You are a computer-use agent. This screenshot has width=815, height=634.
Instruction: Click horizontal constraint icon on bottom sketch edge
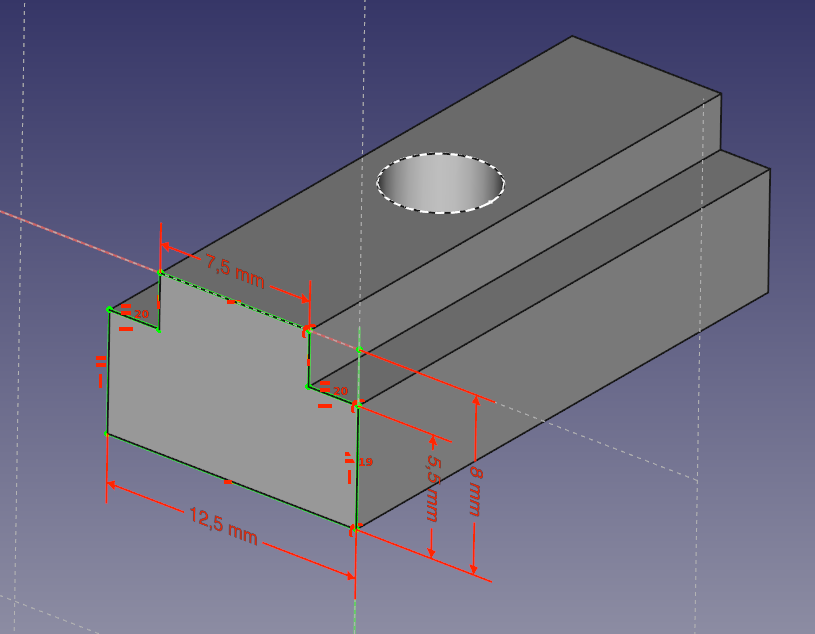click(228, 482)
